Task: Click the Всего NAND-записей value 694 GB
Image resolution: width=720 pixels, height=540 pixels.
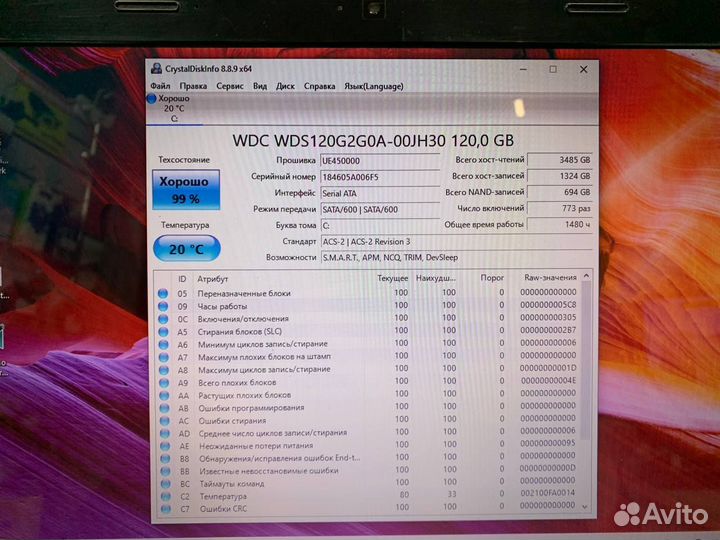Action: pos(560,192)
